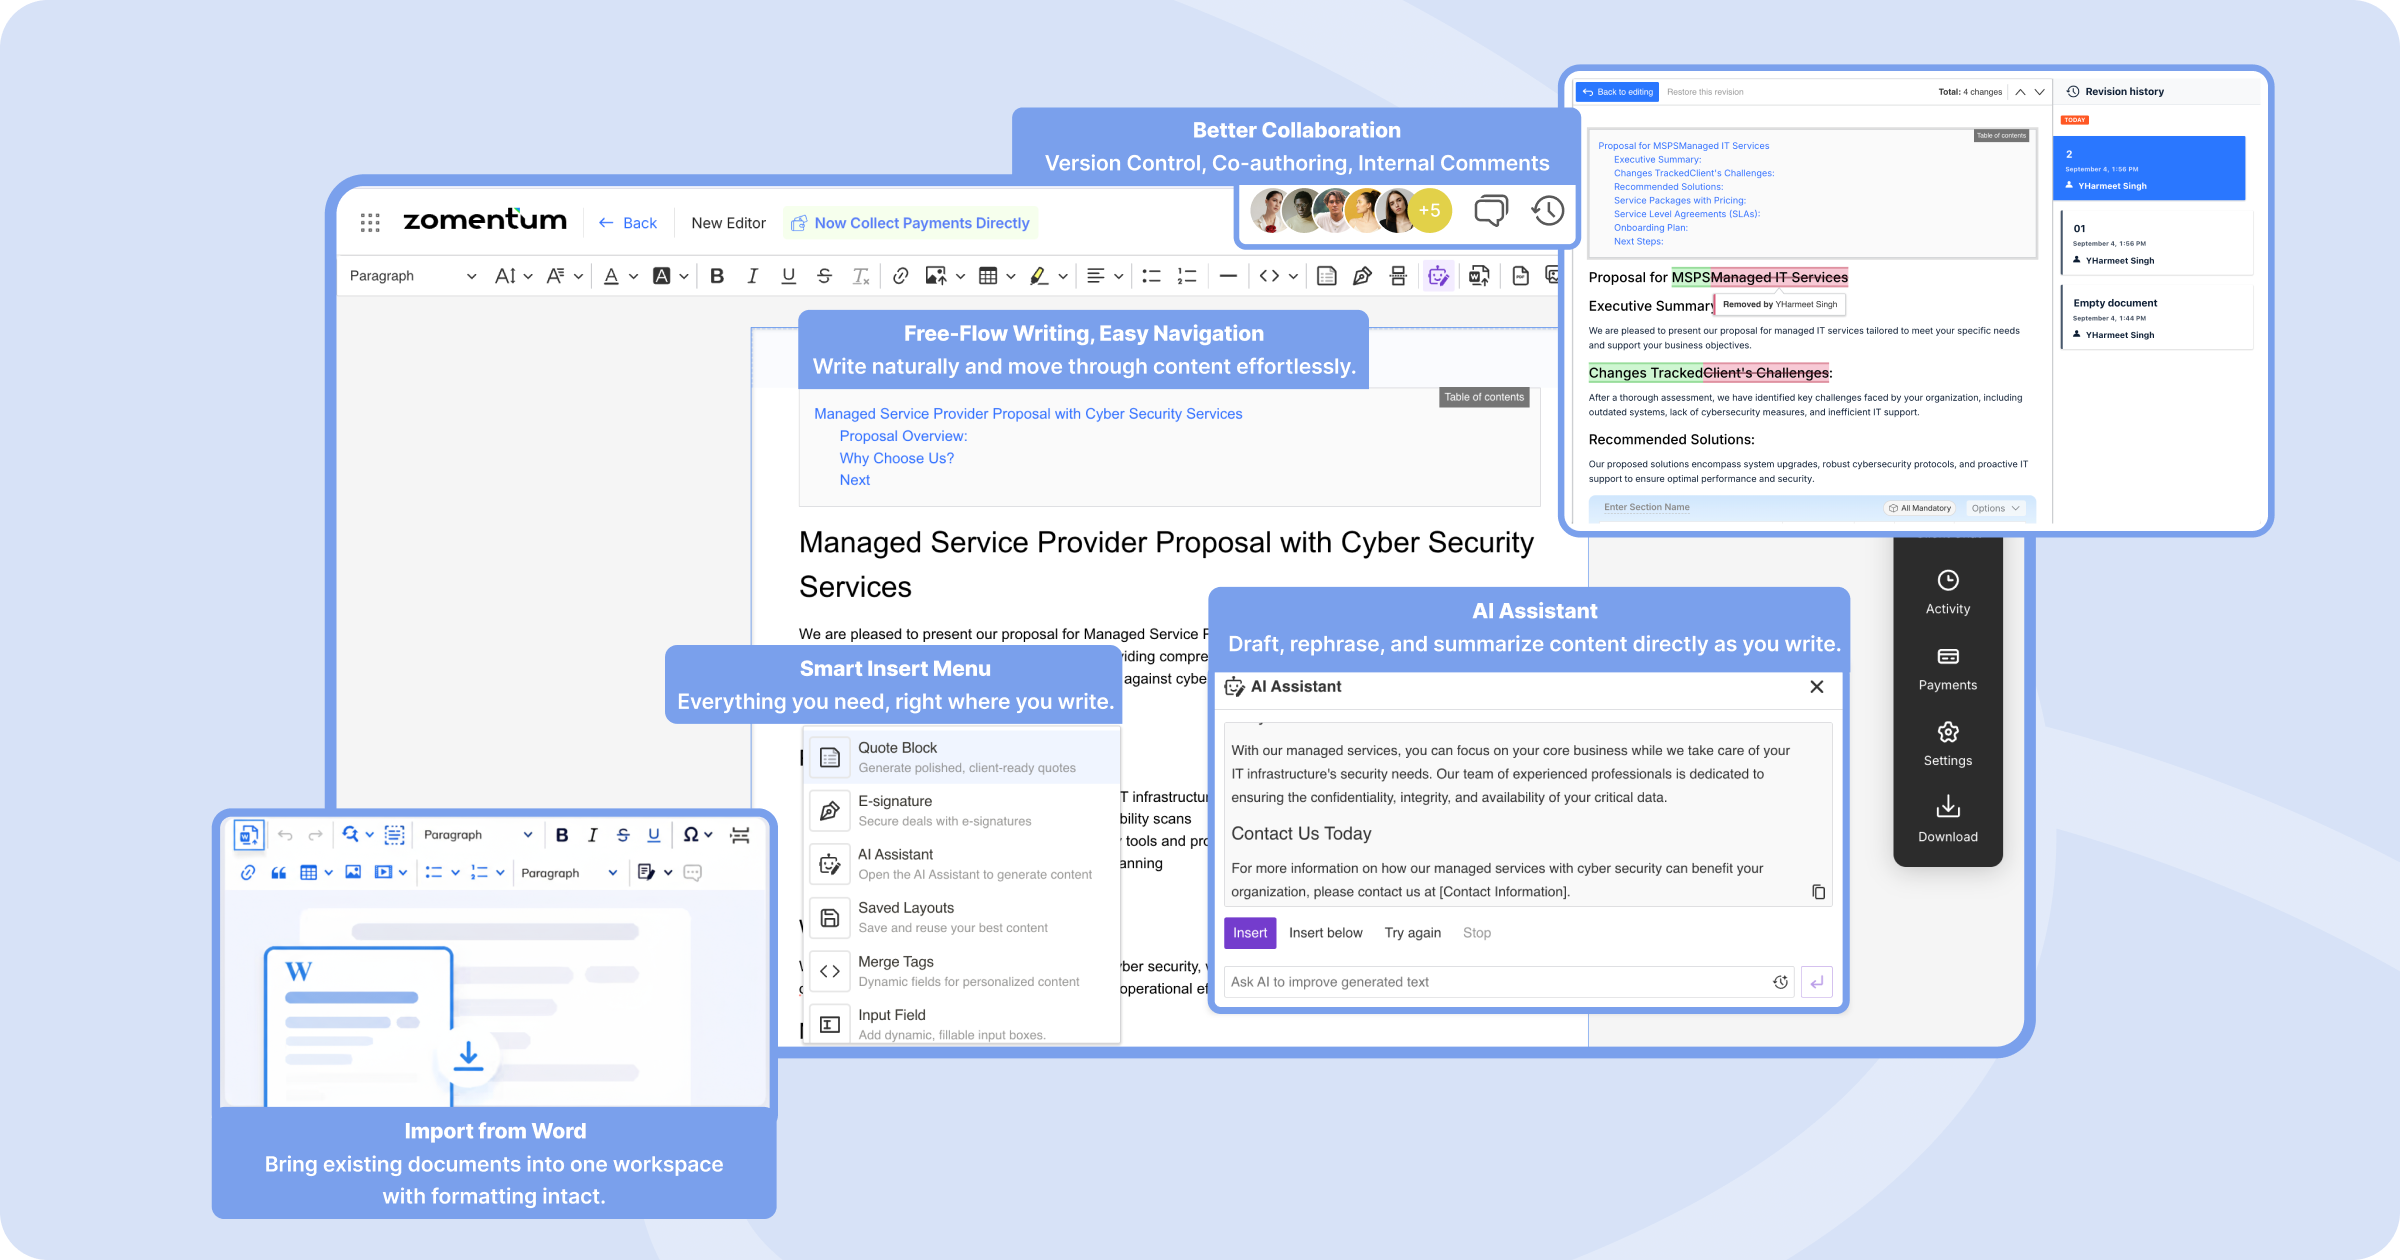
Task: Toggle bold formatting
Action: click(716, 276)
